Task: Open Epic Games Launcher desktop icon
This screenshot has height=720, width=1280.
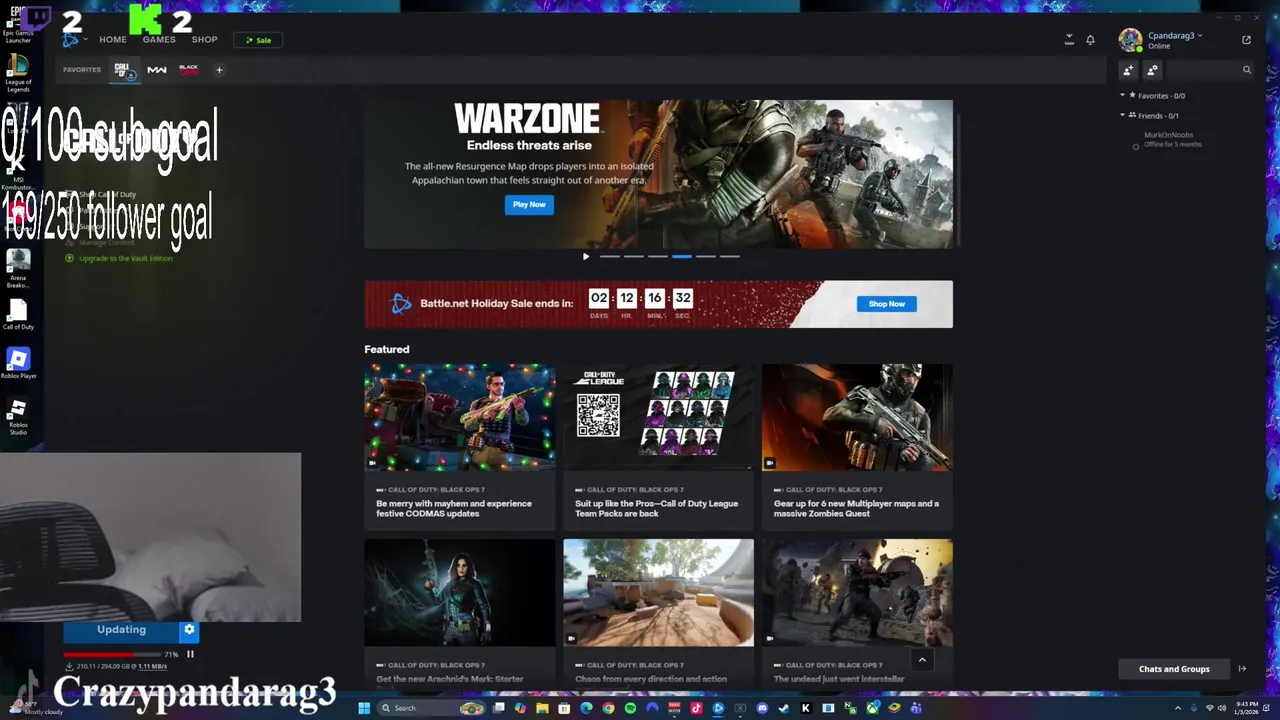Action: 18,26
